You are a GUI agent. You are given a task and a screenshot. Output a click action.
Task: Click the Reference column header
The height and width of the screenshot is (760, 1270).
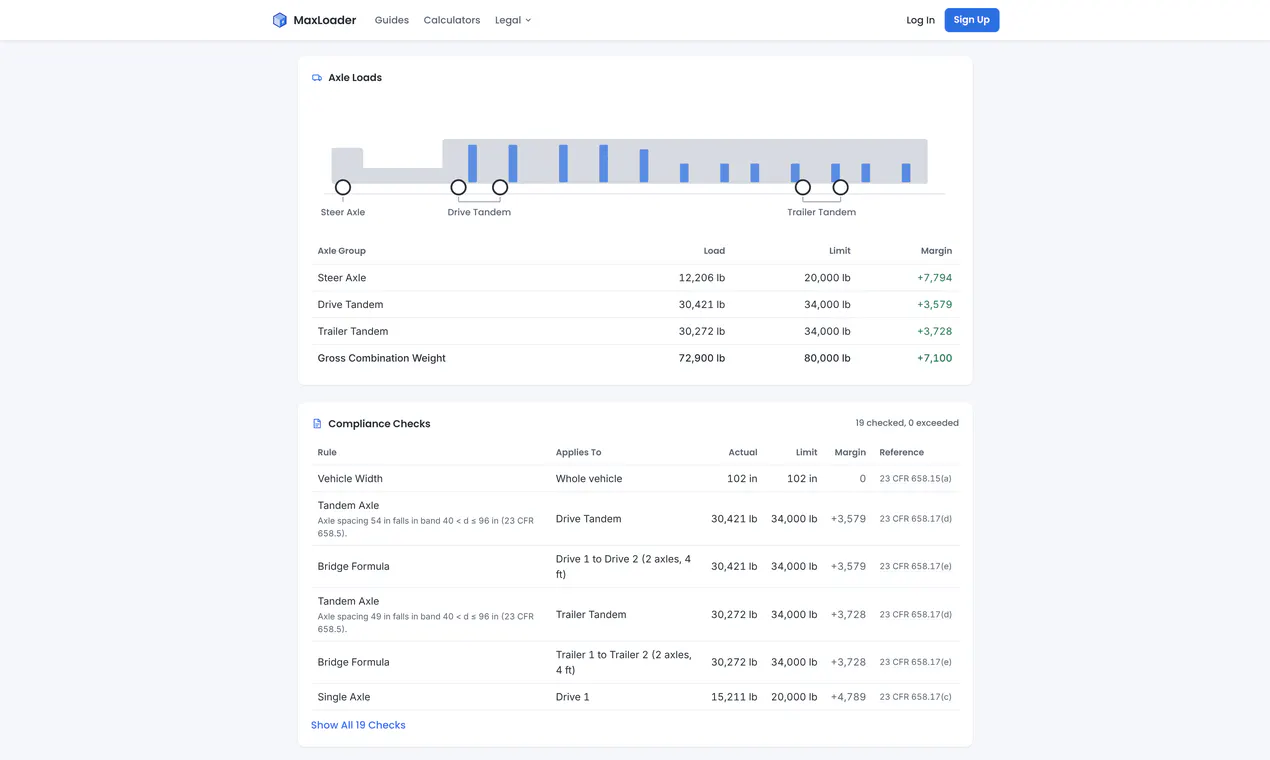(902, 452)
